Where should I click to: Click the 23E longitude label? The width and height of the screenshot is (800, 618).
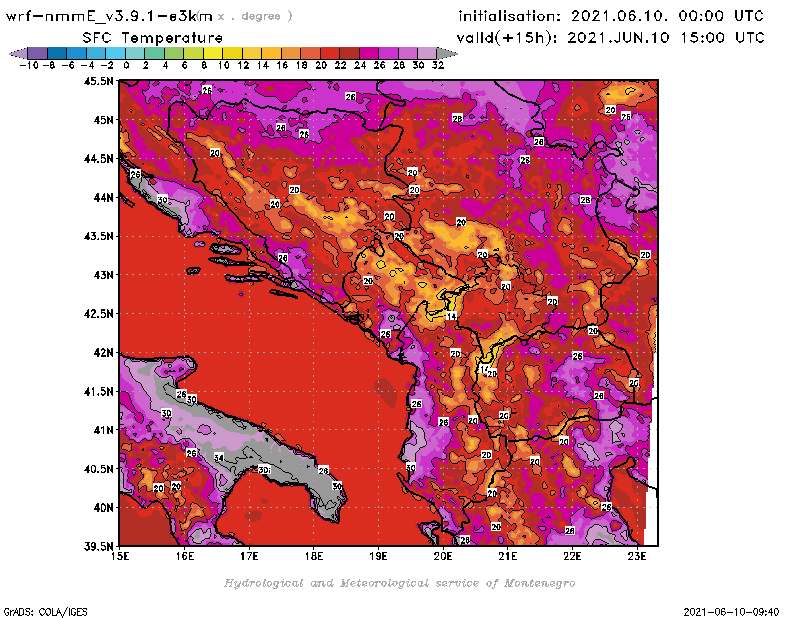click(x=637, y=556)
